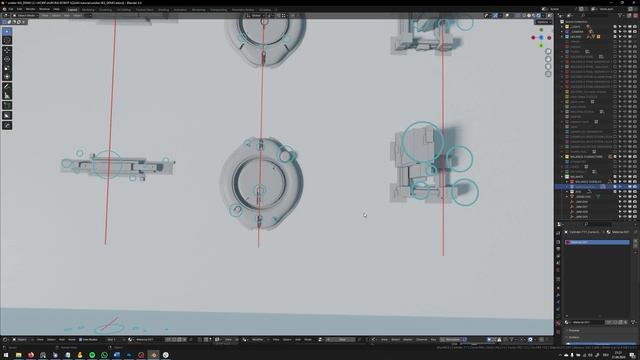Toggle viewport gizmos display
The image size is (640, 360).
495,16
